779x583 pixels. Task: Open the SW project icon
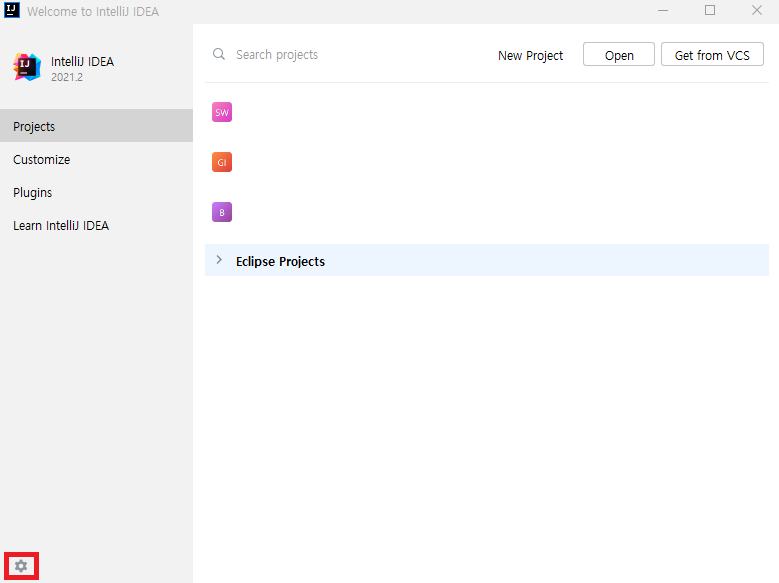[222, 112]
